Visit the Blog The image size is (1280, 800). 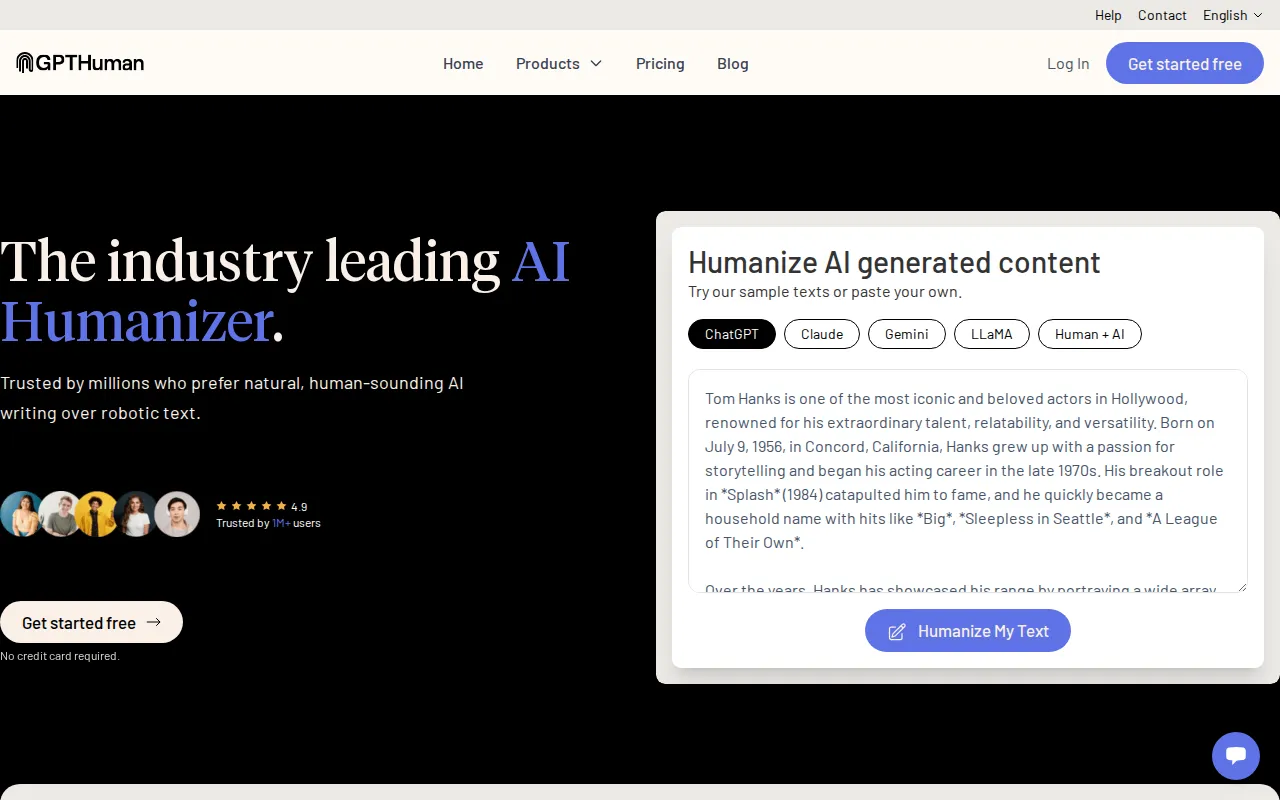pos(733,63)
